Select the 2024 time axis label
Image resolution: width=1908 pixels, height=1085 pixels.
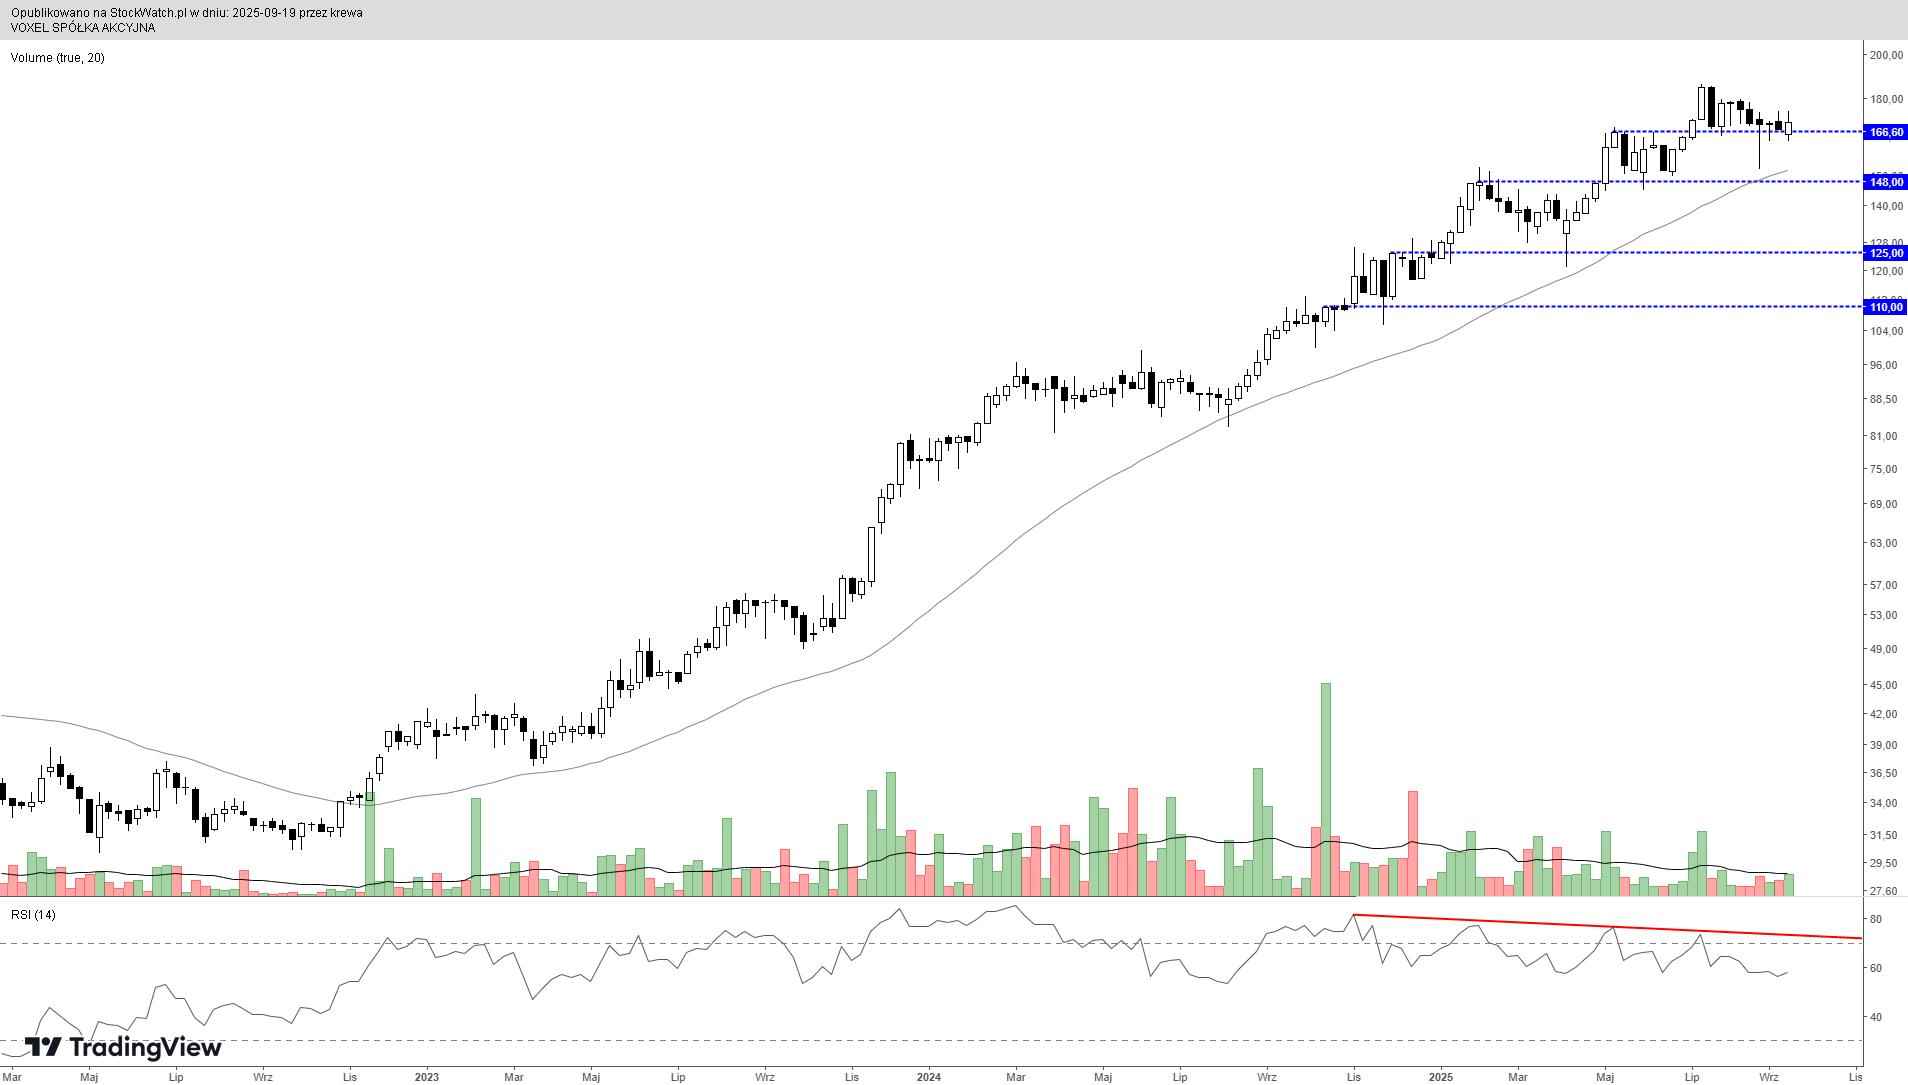coord(928,1077)
